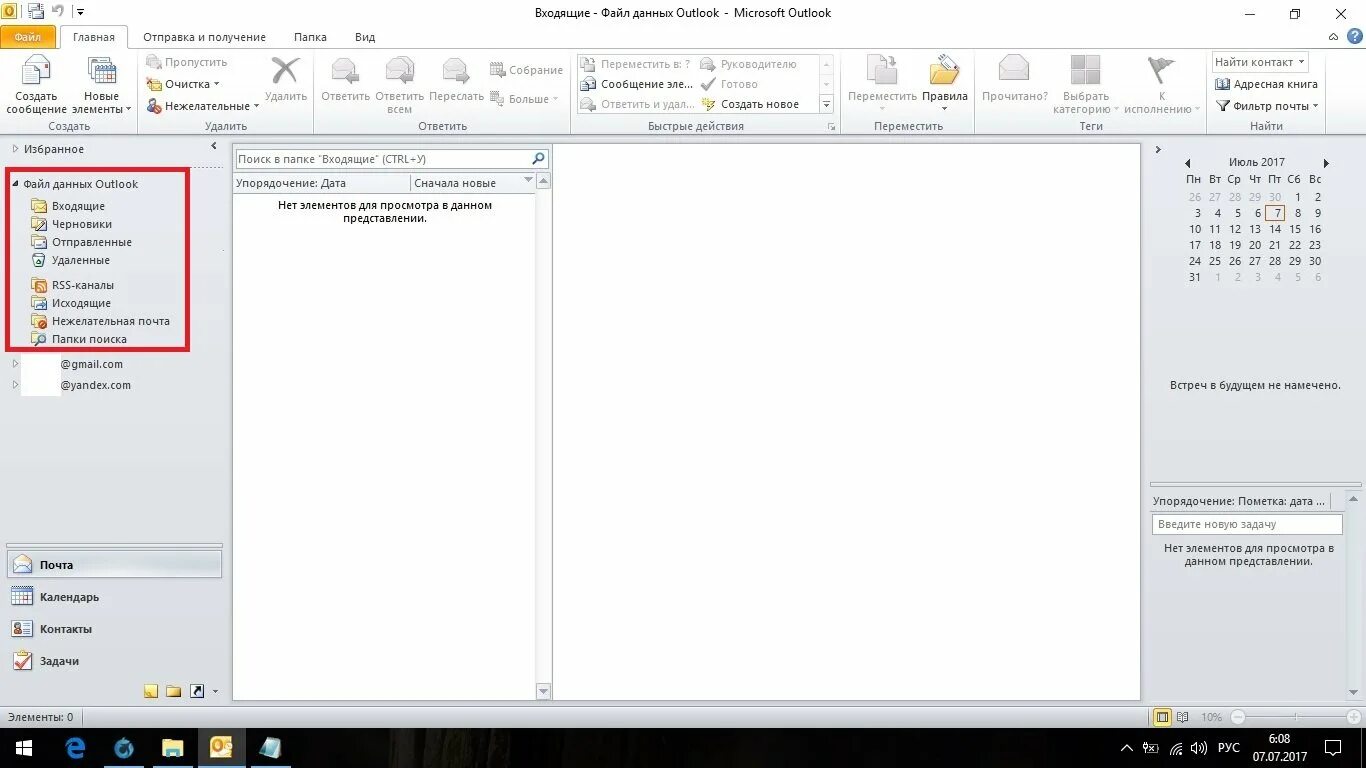The width and height of the screenshot is (1366, 768).
Task: Click the zoom slider in status bar
Action: [1296, 717]
